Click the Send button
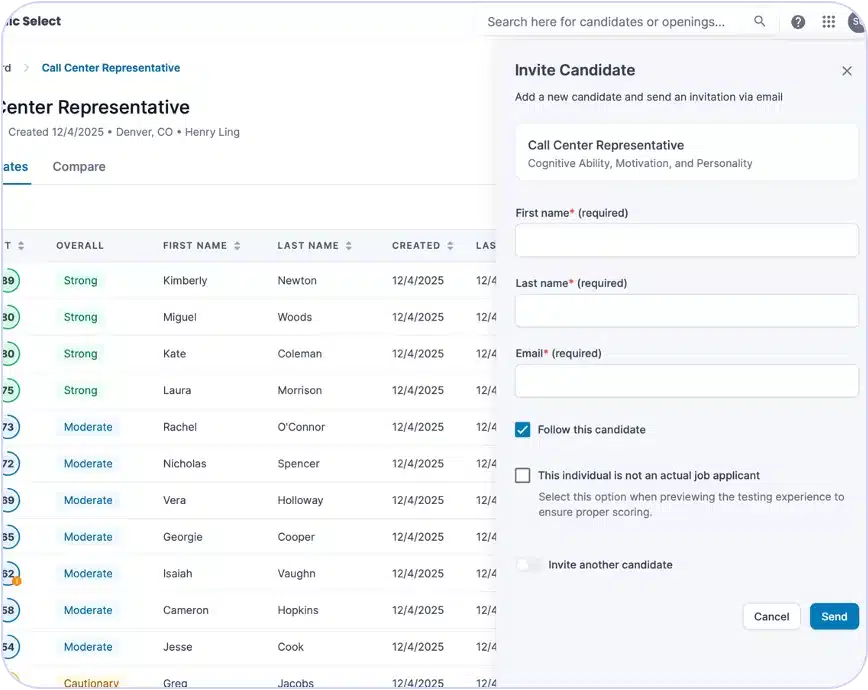The width and height of the screenshot is (868, 690). (x=834, y=616)
